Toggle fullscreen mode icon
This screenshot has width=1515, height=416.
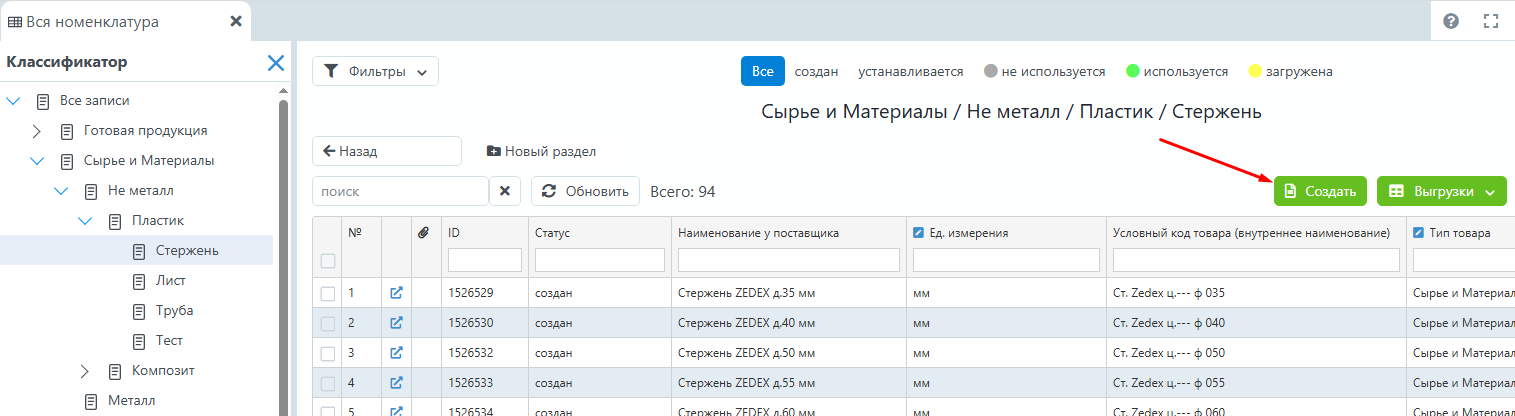[x=1491, y=21]
